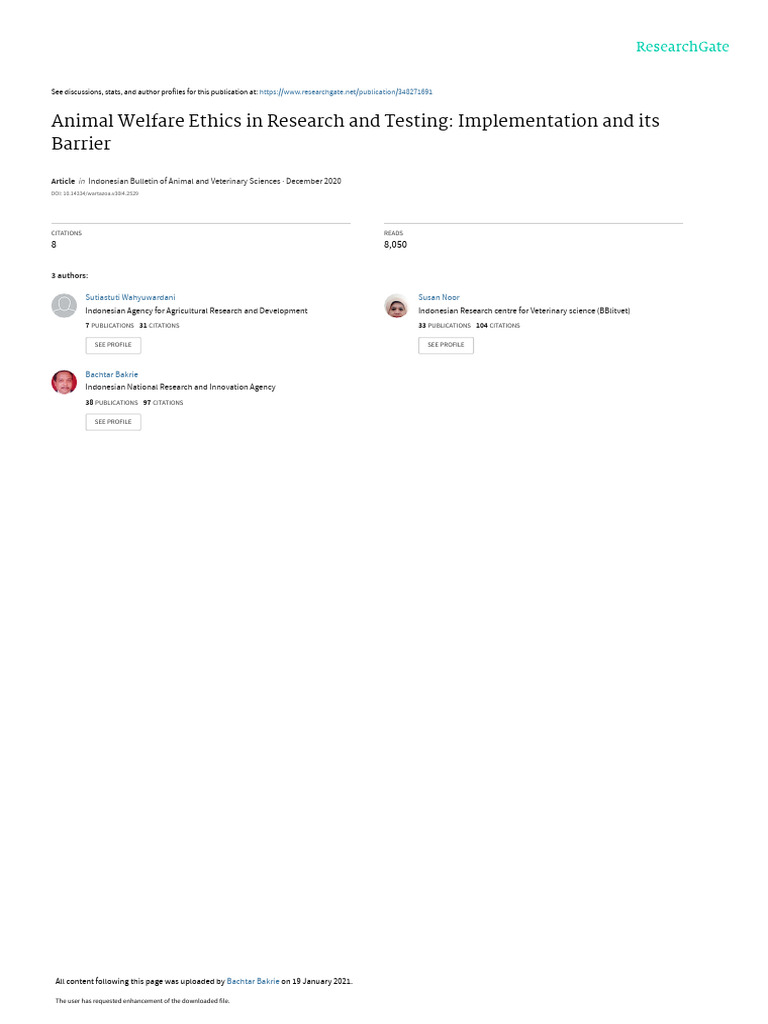Open Bachtar Bakrie author name link
Image resolution: width=768 pixels, height=1024 pixels.
112,374
